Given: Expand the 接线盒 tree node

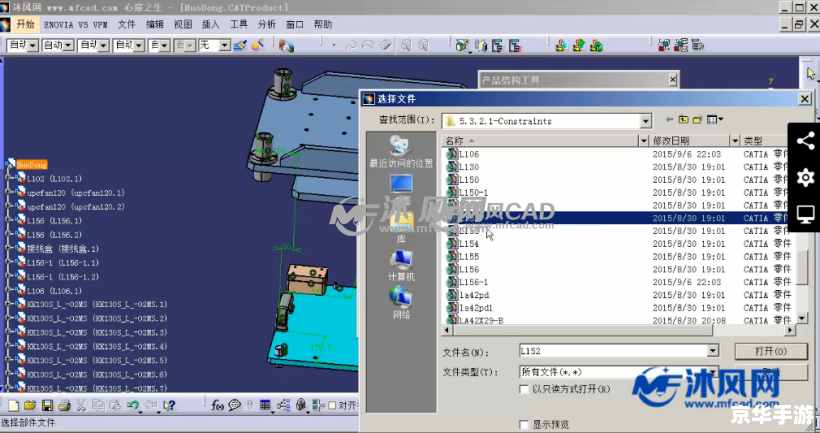Looking at the screenshot, I should 9,249.
